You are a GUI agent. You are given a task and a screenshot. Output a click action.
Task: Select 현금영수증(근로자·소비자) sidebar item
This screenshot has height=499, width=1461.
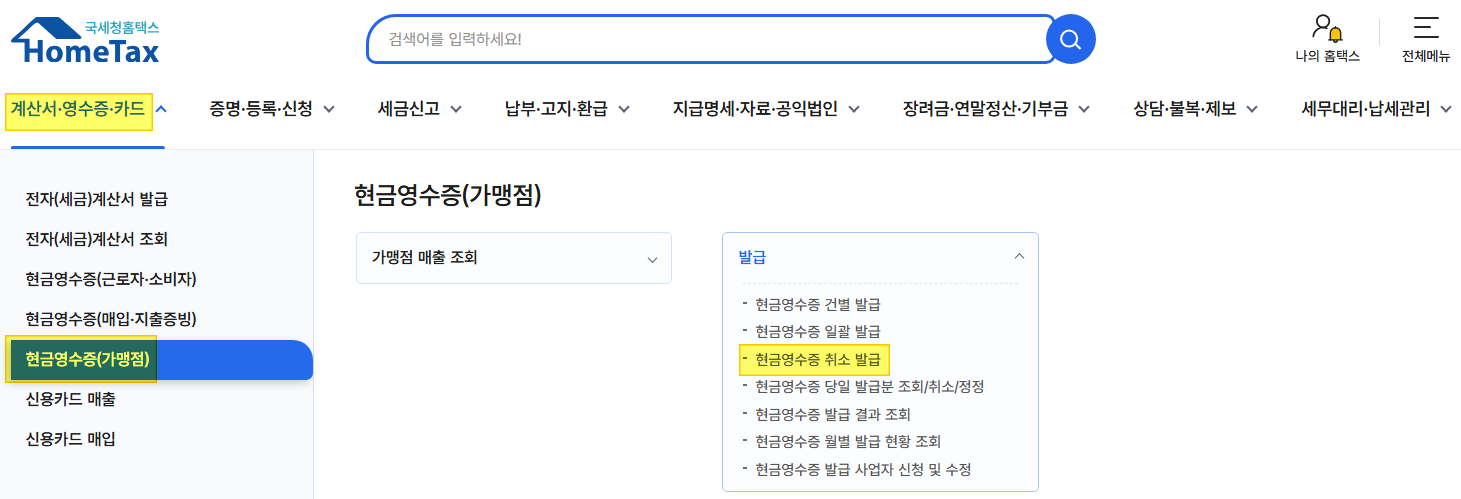[104, 279]
